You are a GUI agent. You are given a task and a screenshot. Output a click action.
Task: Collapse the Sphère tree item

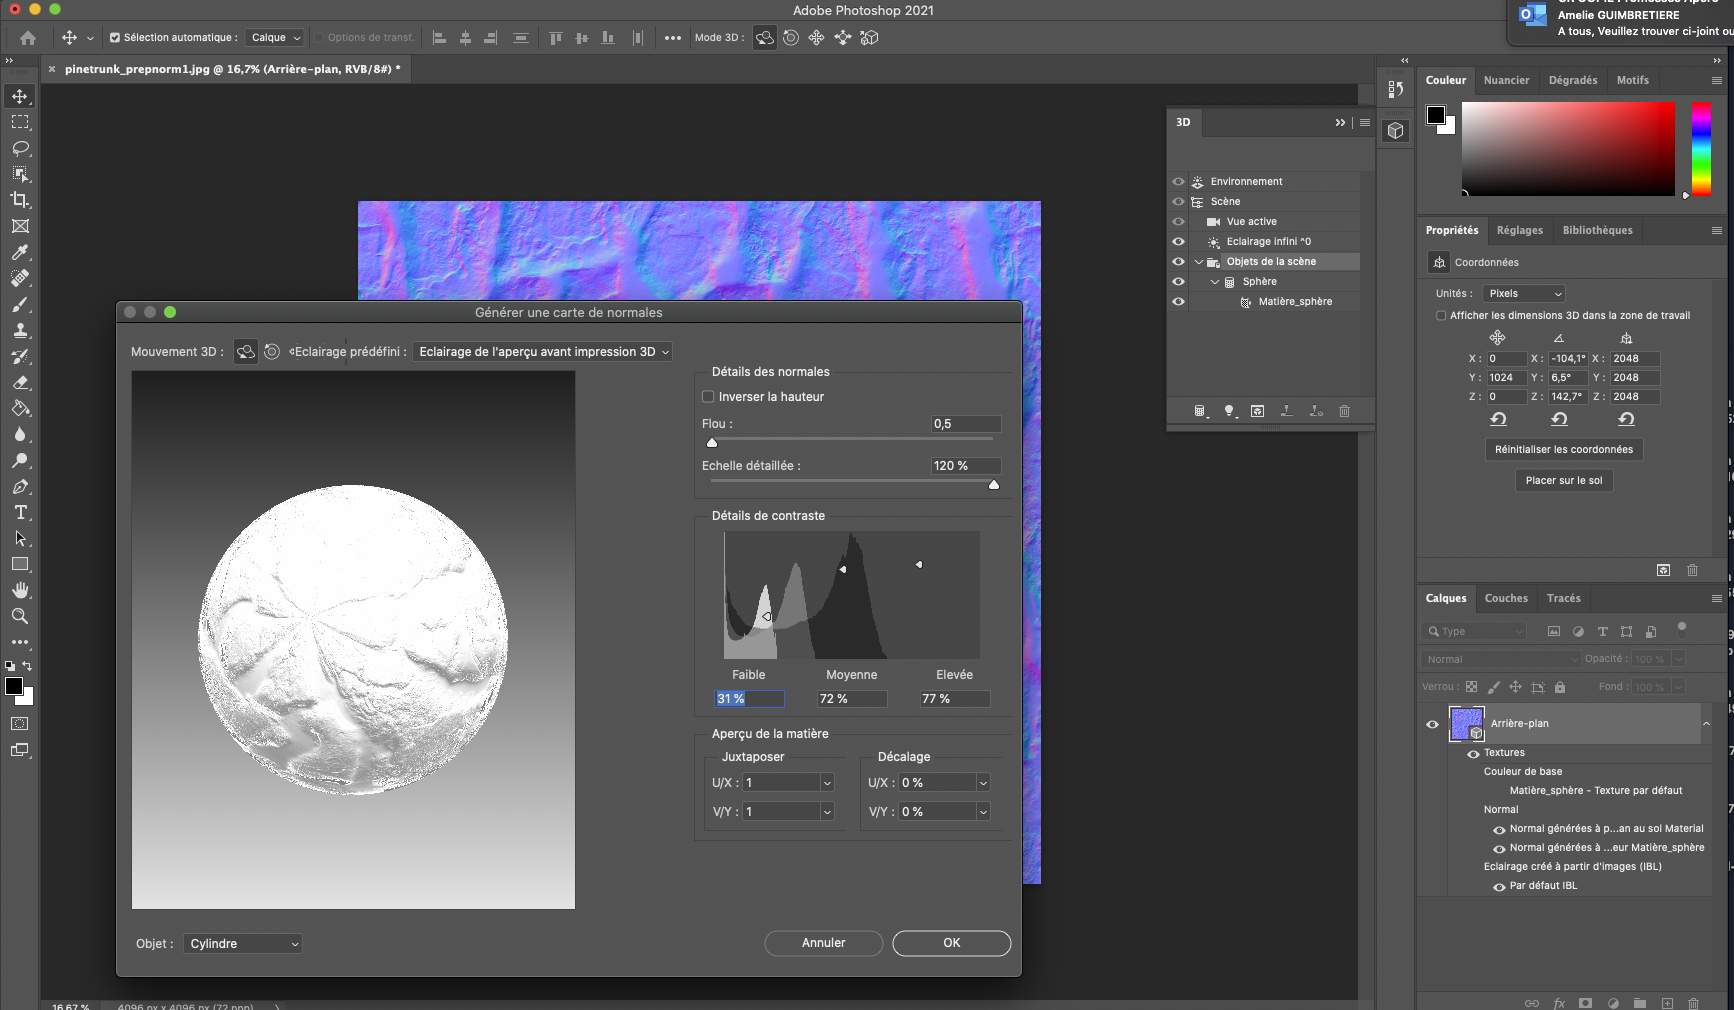click(x=1215, y=281)
